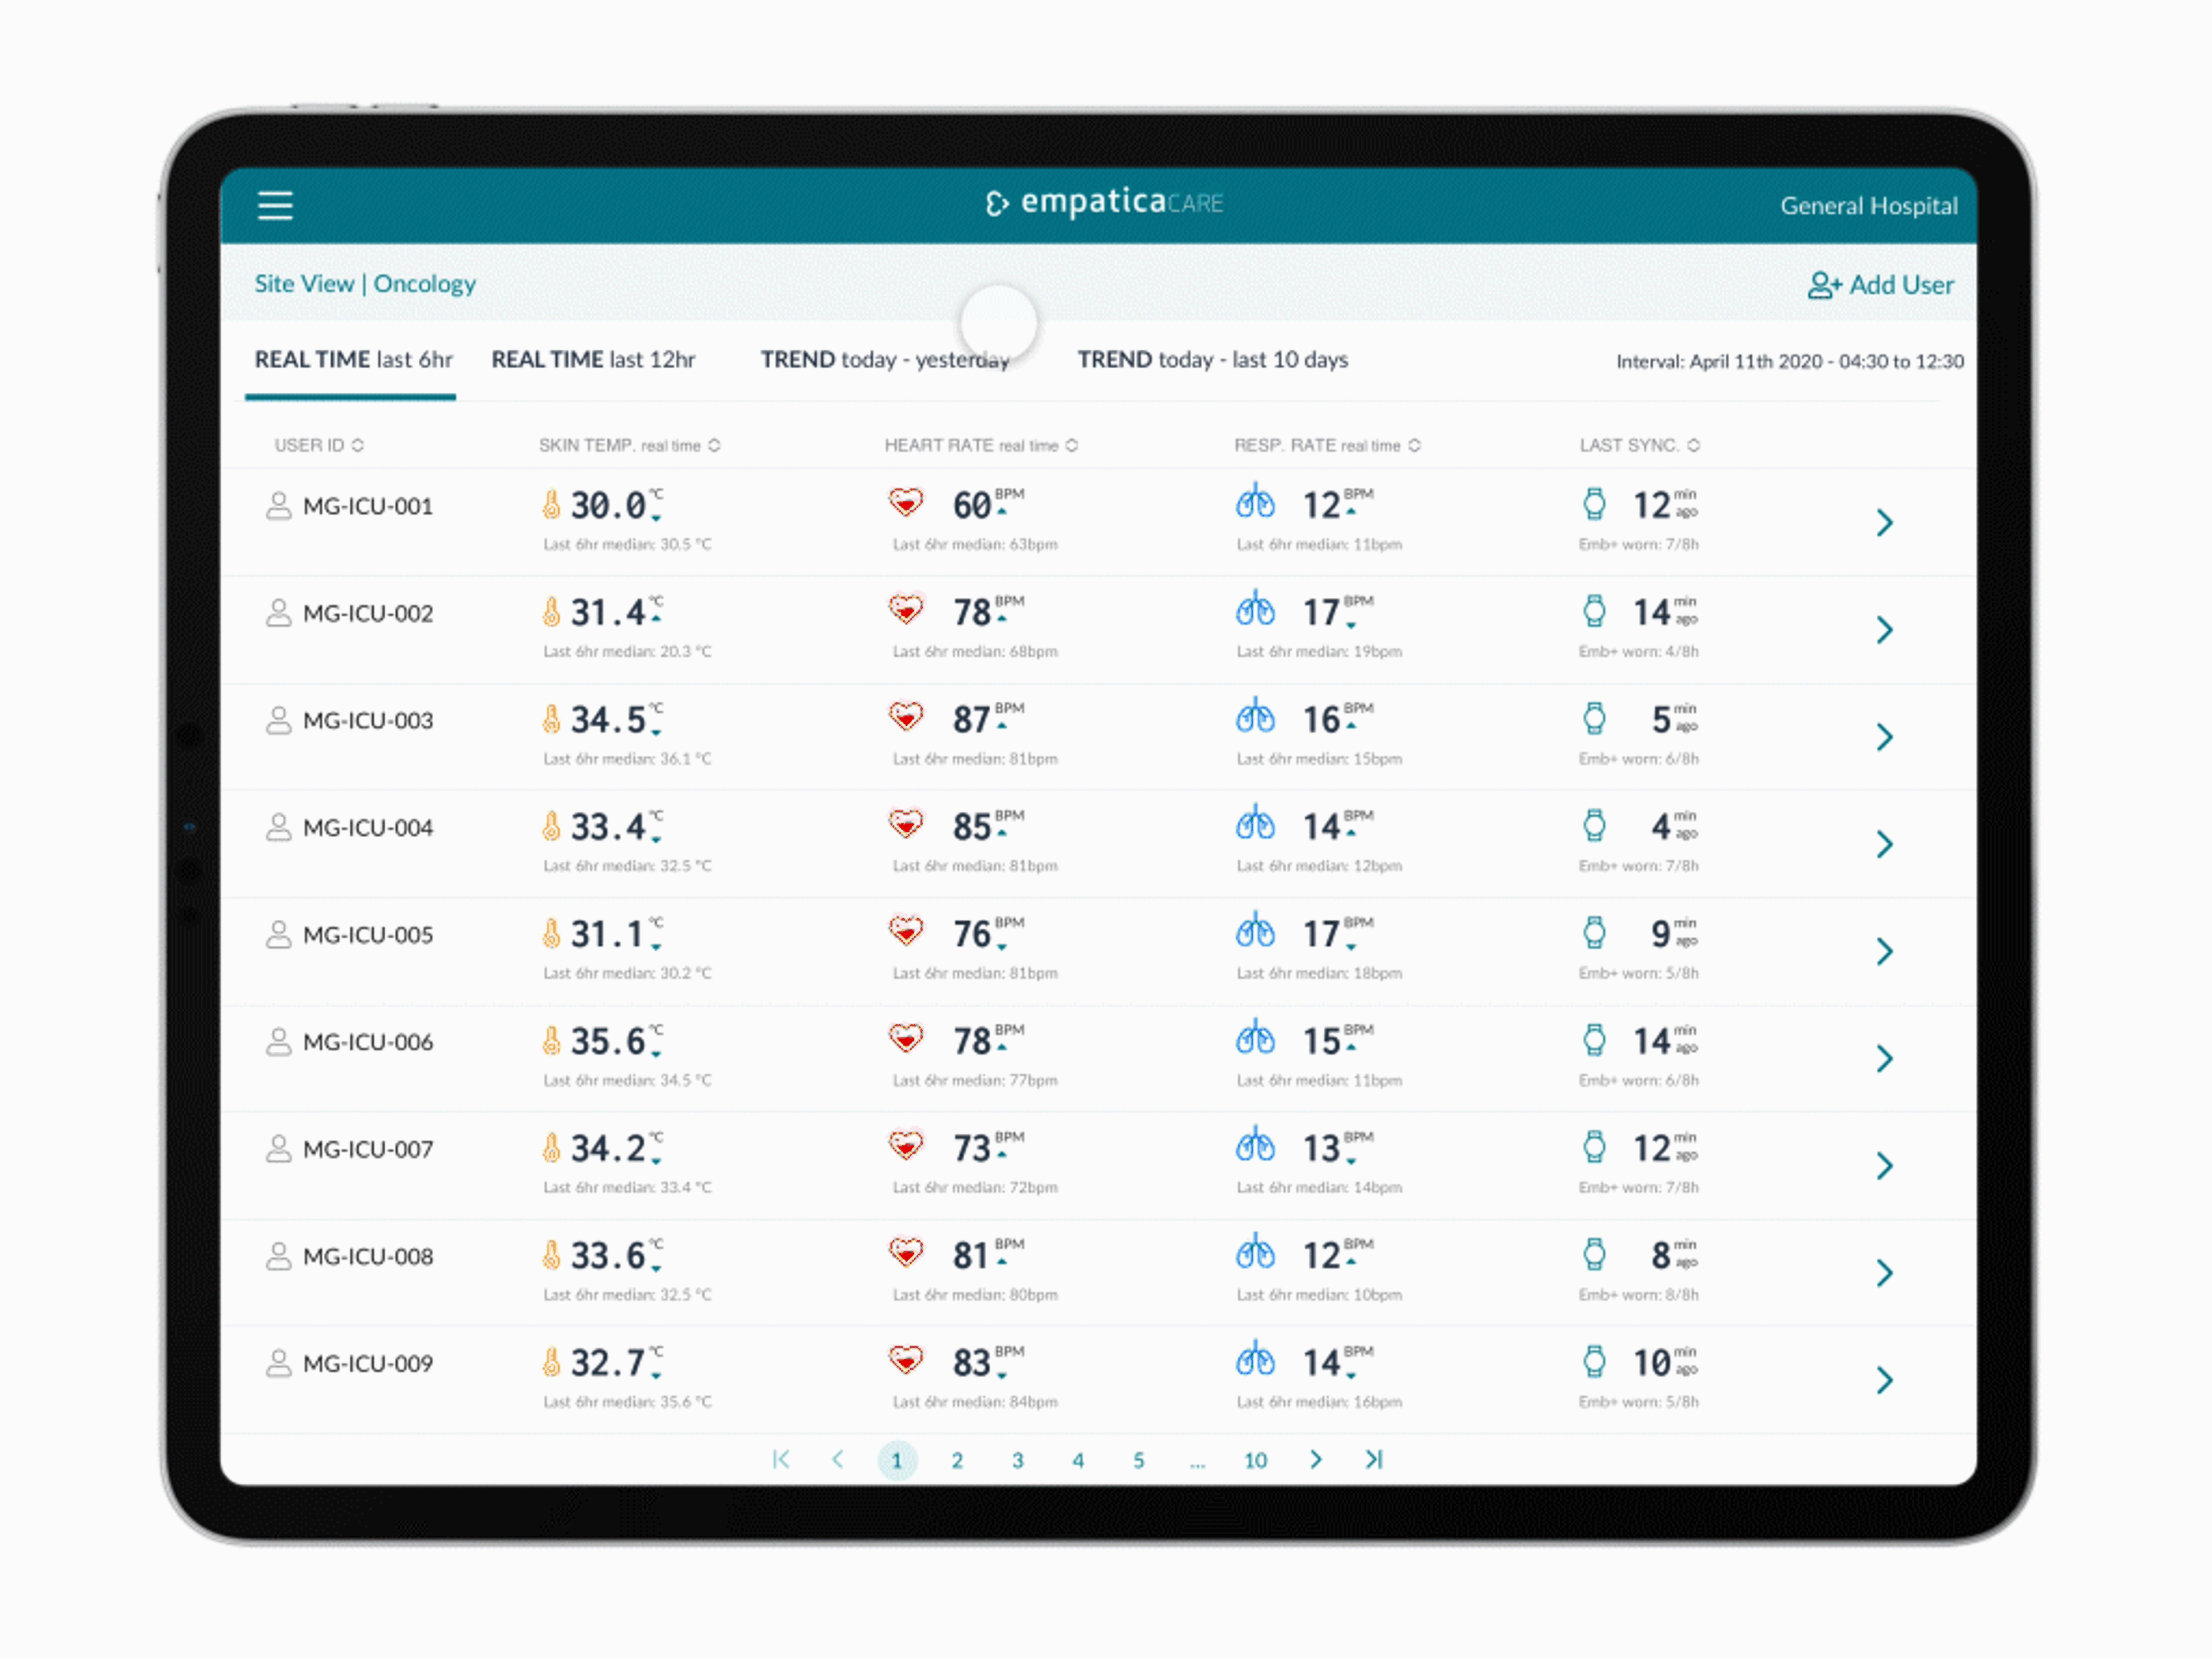Image resolution: width=2212 pixels, height=1659 pixels.
Task: Sort by the SKIN TEMP column
Action: click(629, 445)
